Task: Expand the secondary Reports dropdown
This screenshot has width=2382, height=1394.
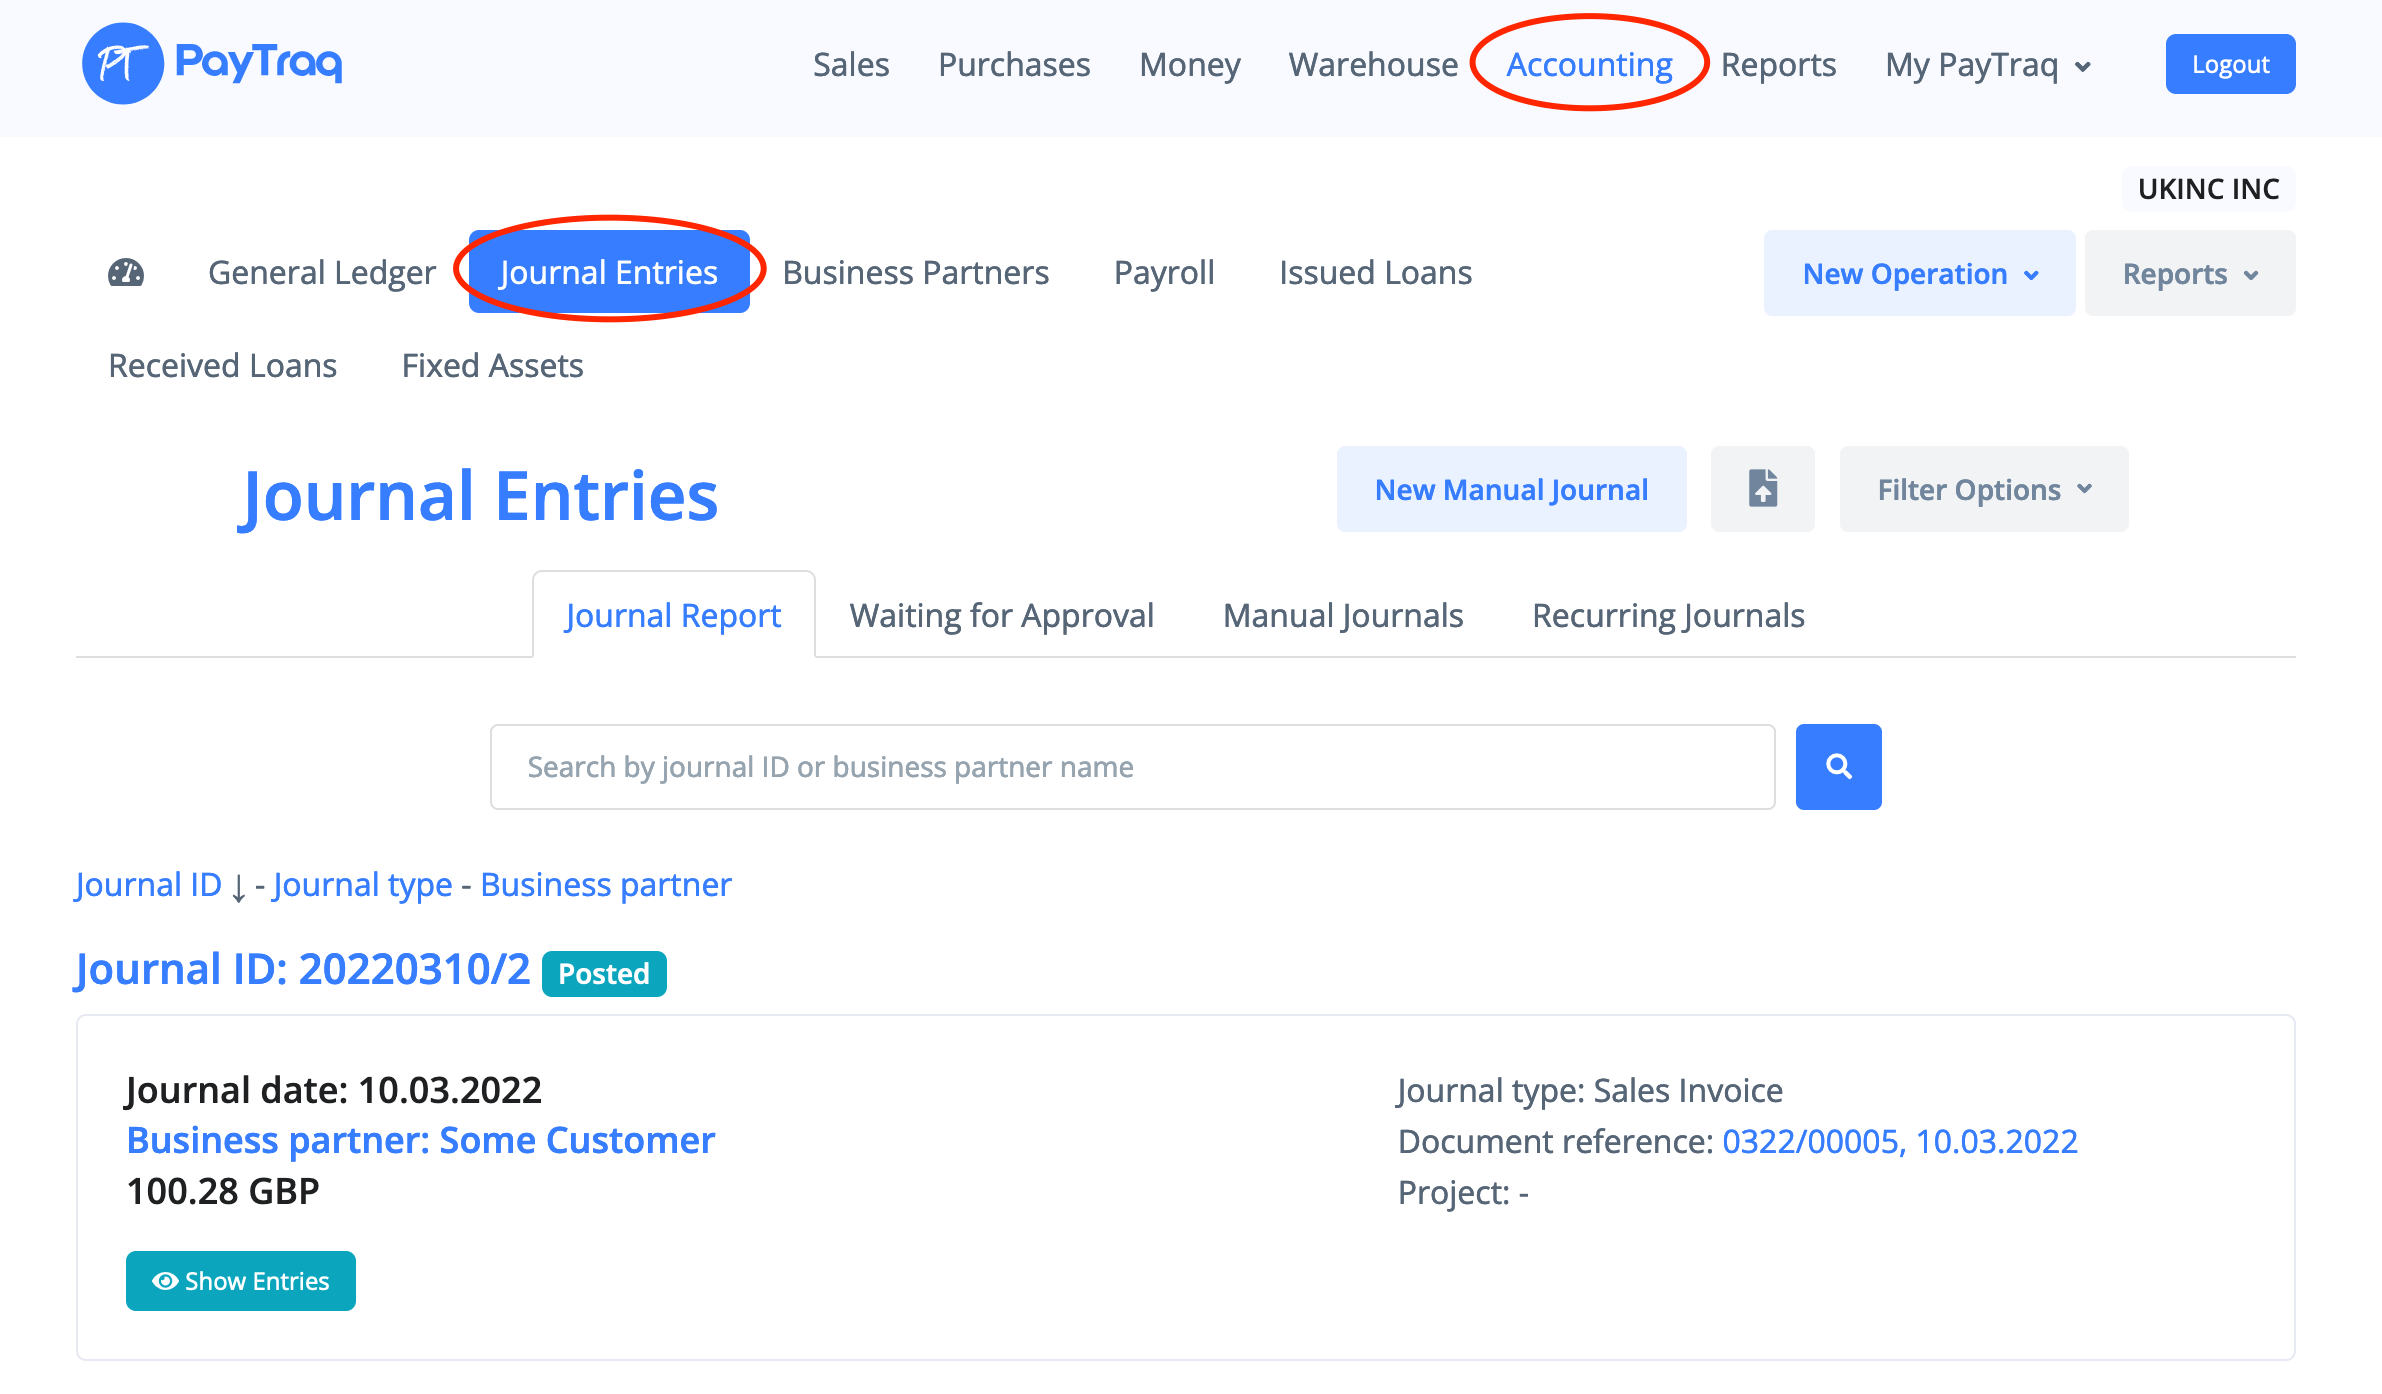Action: click(2189, 274)
